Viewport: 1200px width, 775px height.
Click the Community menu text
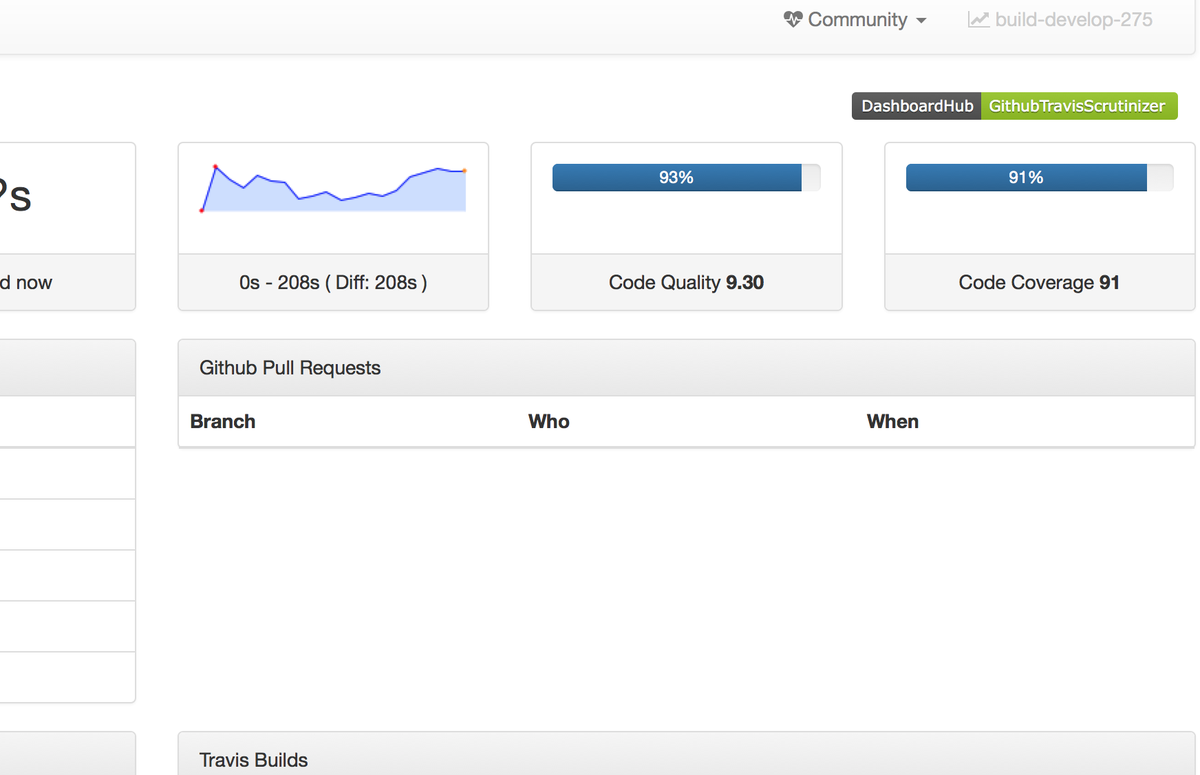tap(860, 19)
